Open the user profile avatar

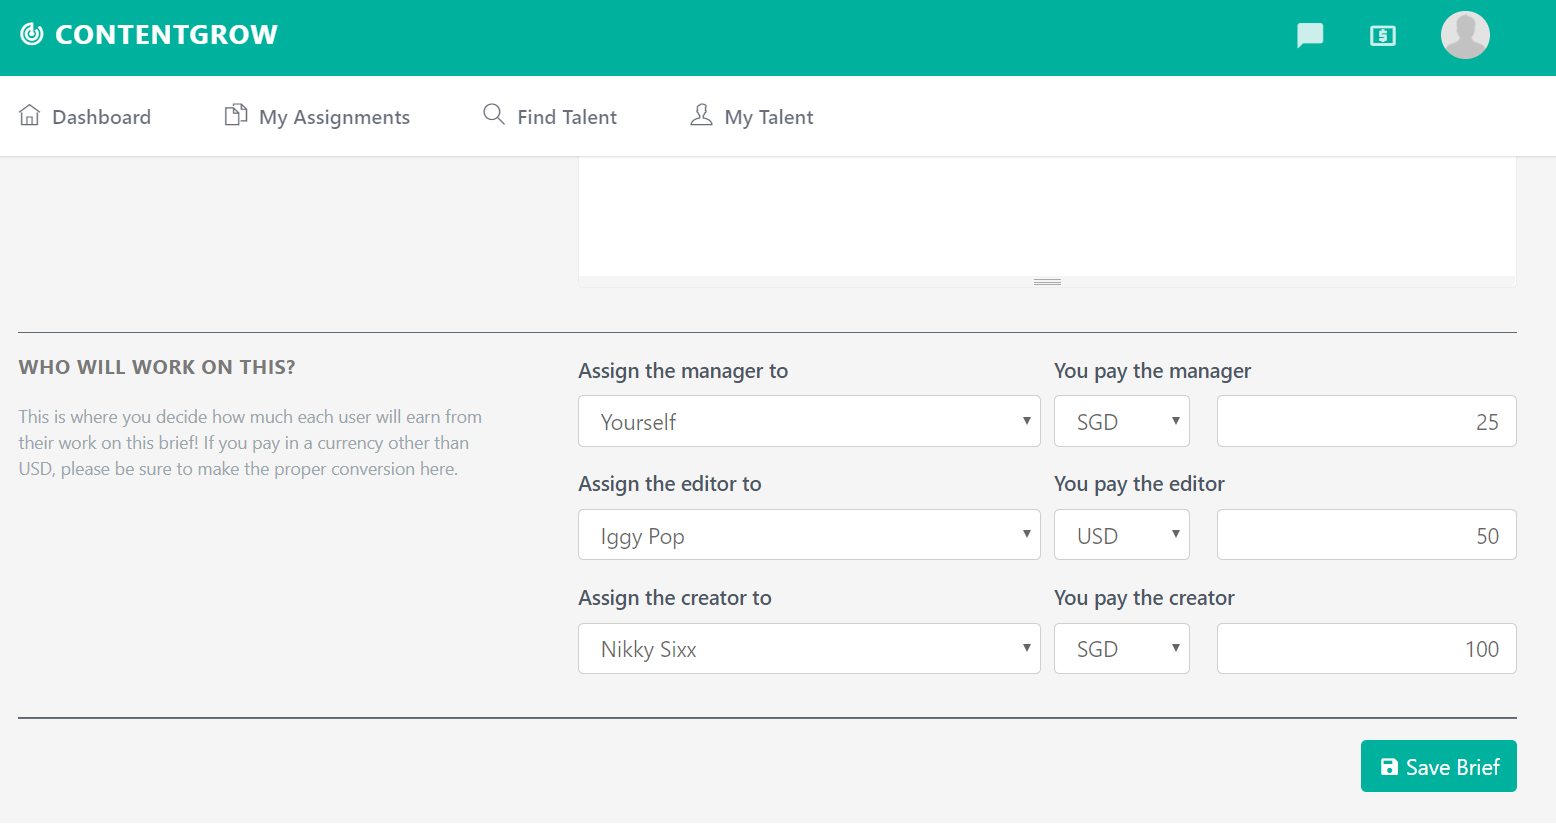tap(1465, 35)
